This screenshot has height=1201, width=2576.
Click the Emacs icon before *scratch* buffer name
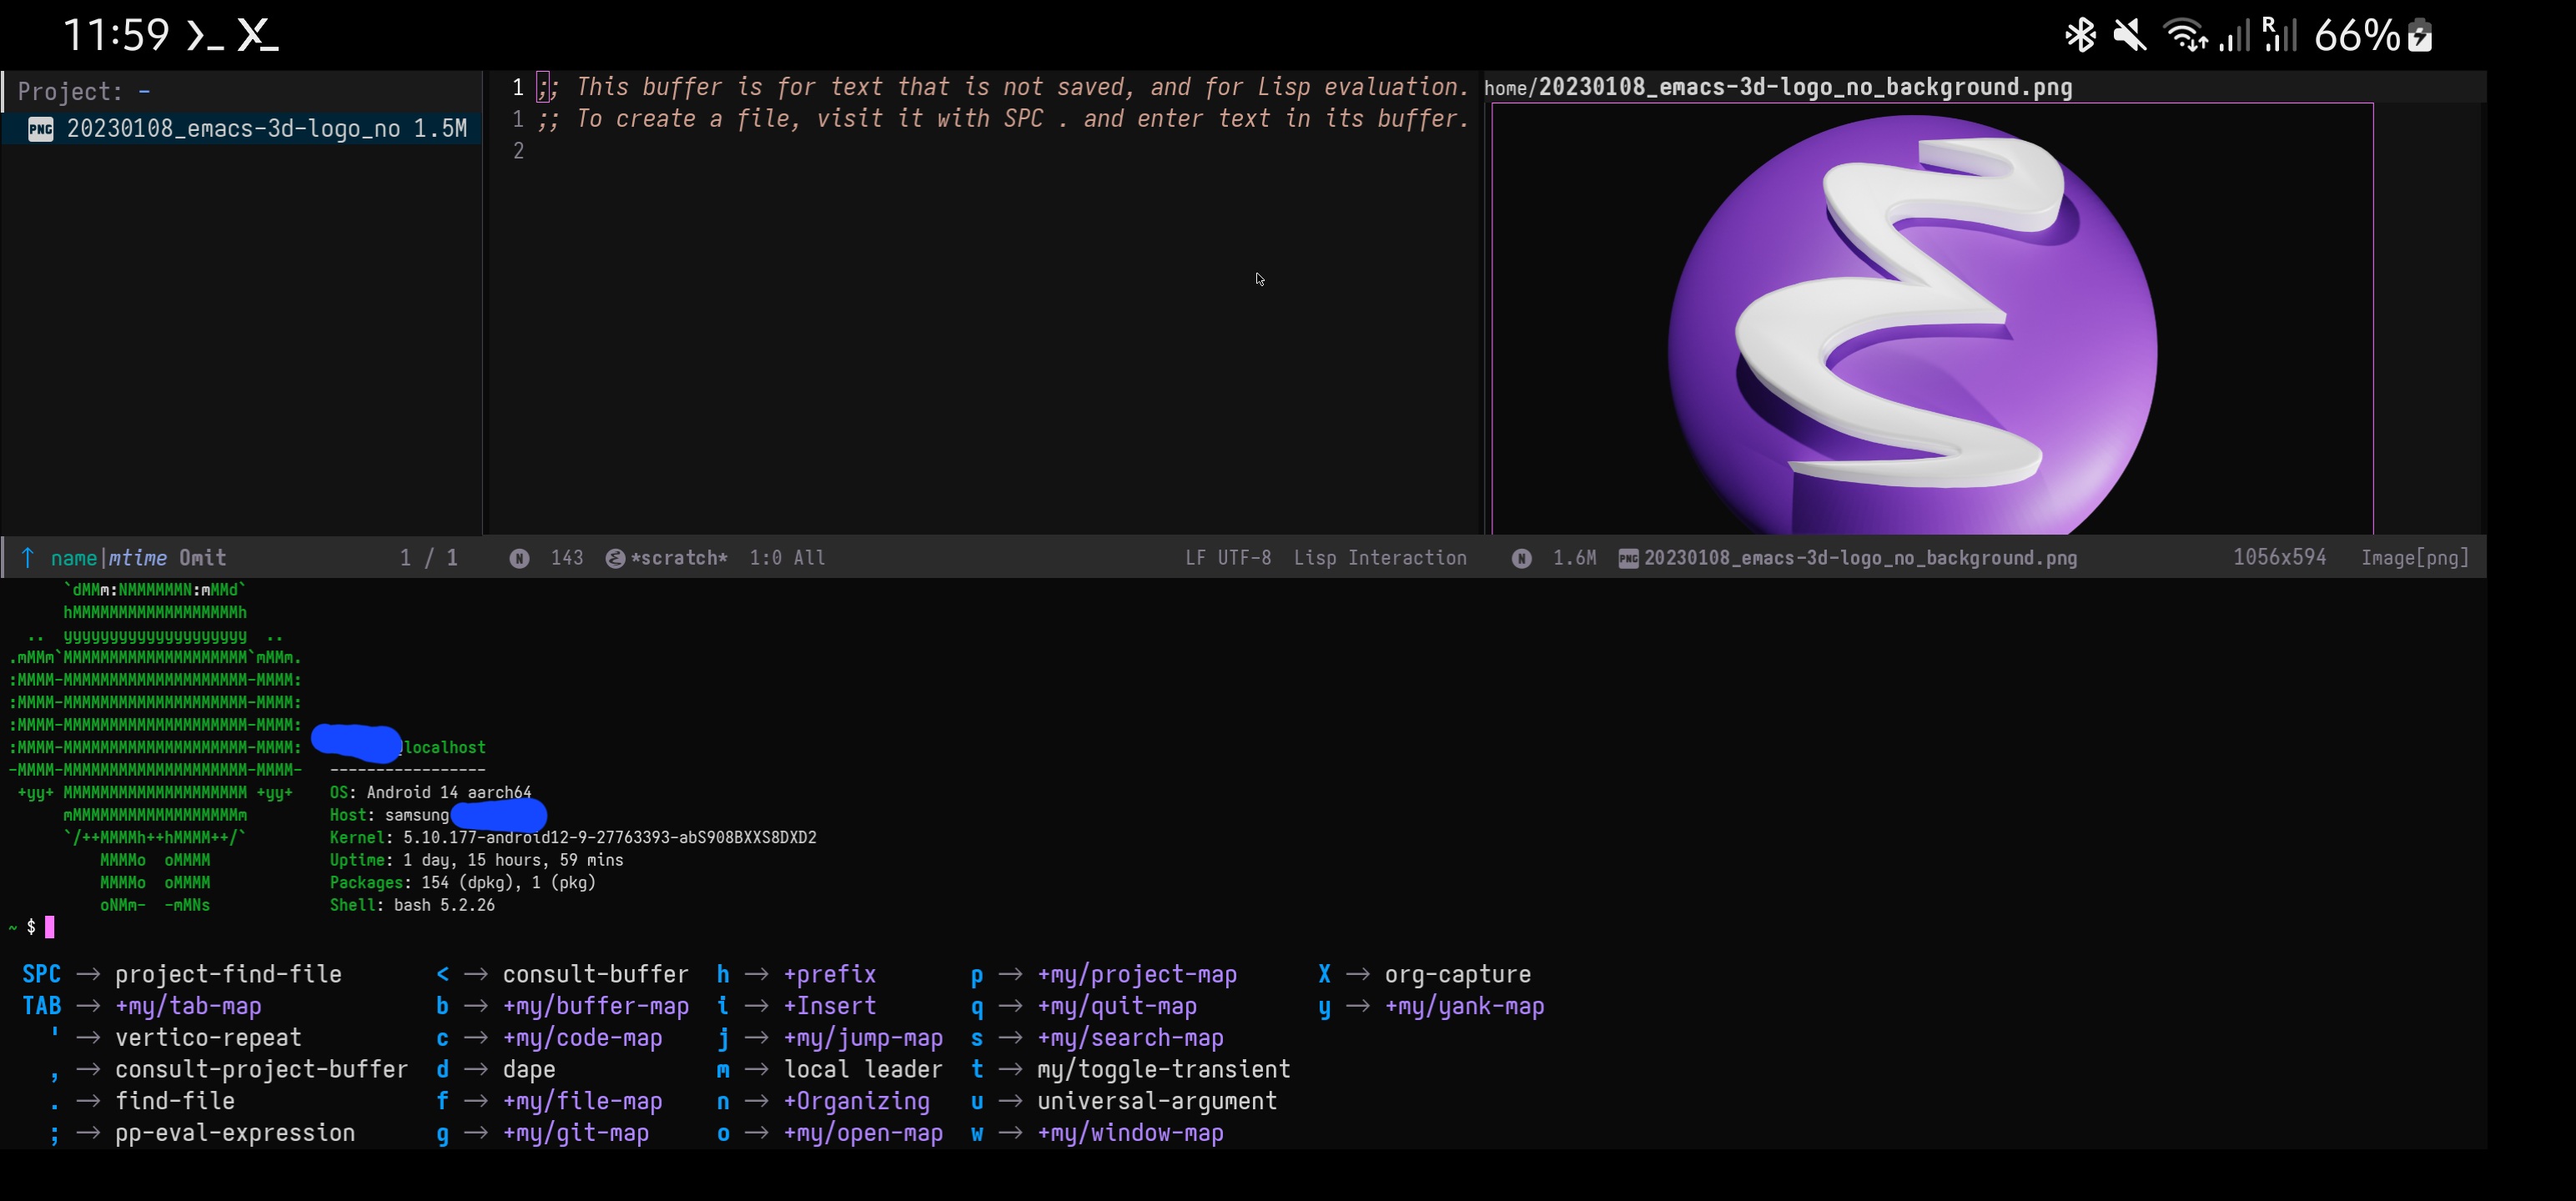pos(615,558)
